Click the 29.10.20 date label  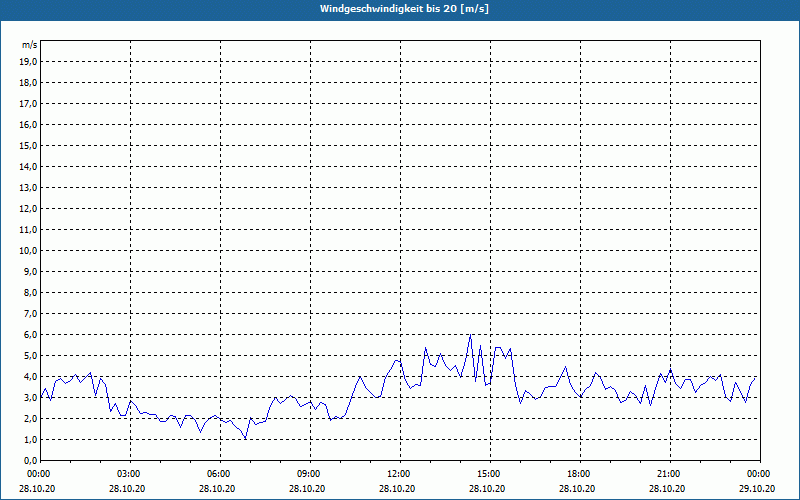click(757, 488)
